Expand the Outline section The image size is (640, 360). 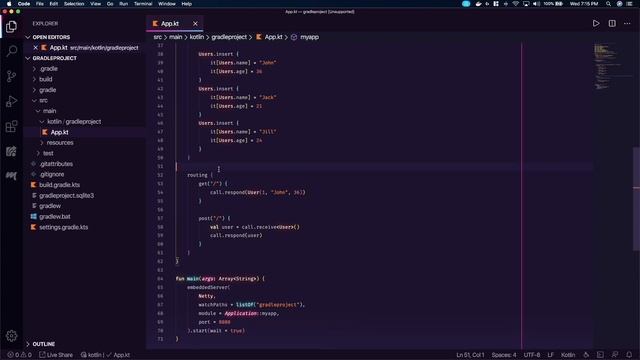tap(43, 344)
